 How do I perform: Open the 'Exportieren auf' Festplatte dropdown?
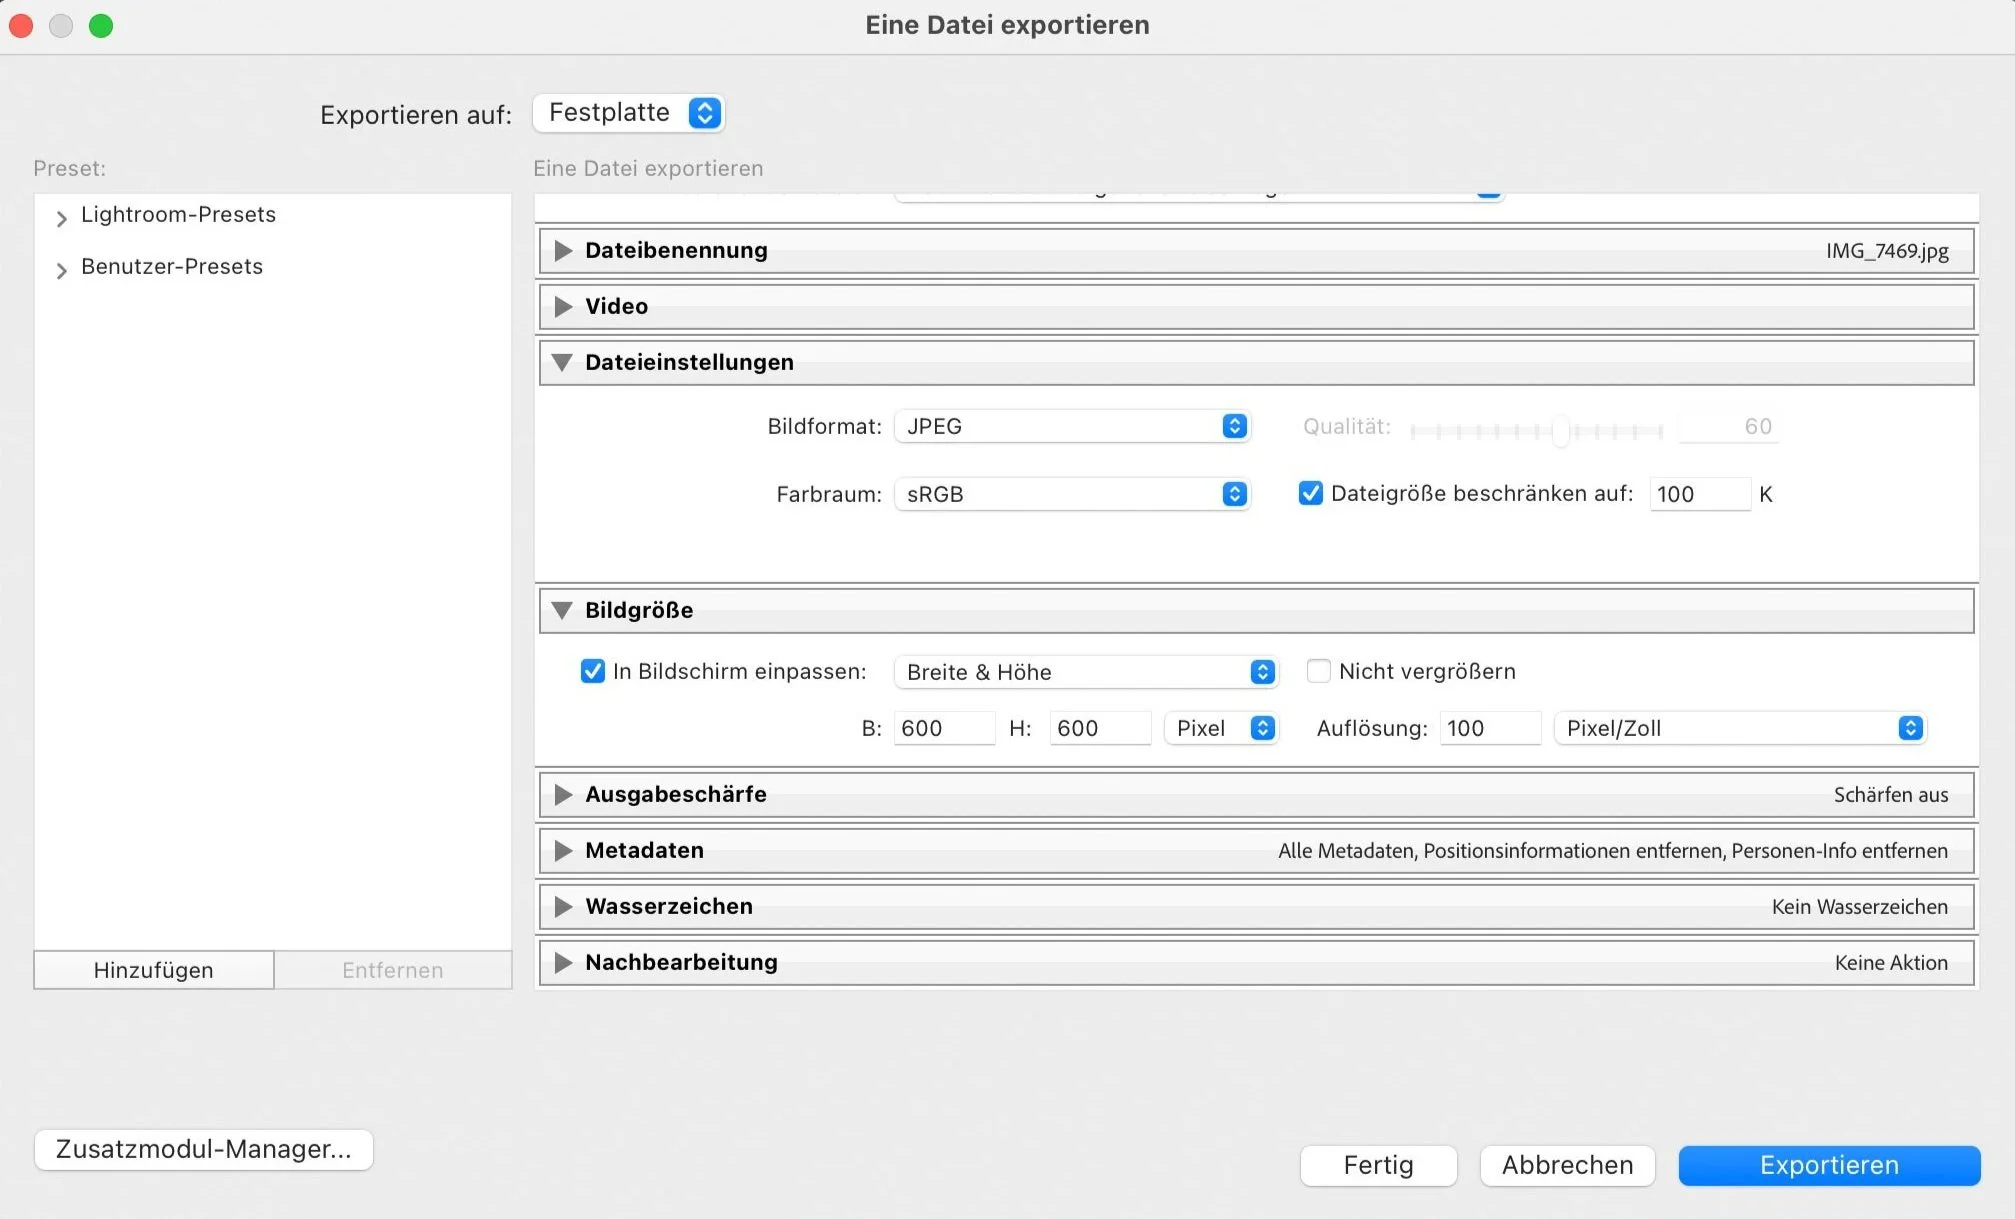click(628, 113)
